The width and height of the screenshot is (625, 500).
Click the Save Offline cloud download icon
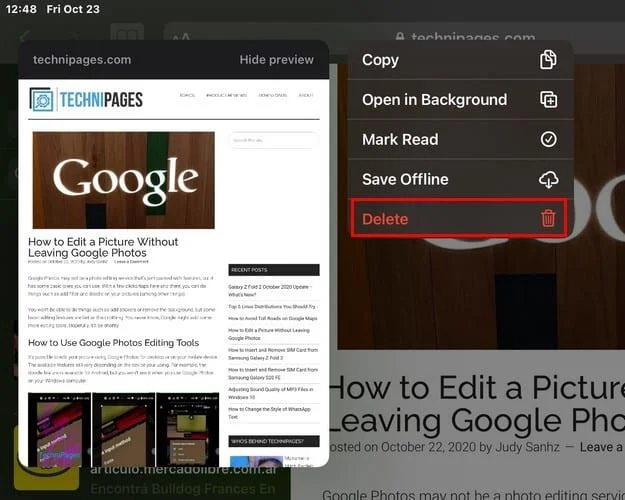coord(548,179)
